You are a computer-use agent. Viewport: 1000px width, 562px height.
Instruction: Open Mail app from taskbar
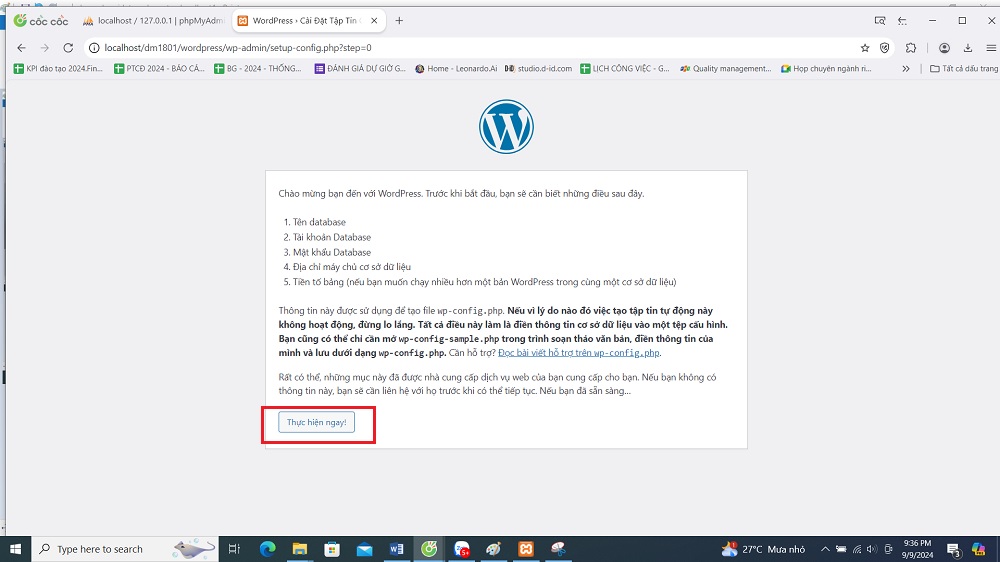point(364,549)
